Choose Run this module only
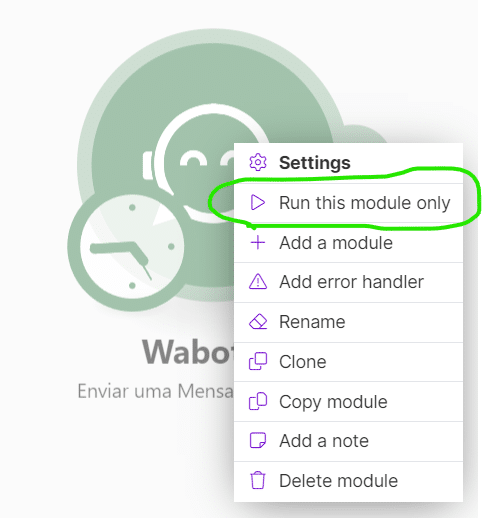Screen dimensions: 482x518 click(348, 203)
